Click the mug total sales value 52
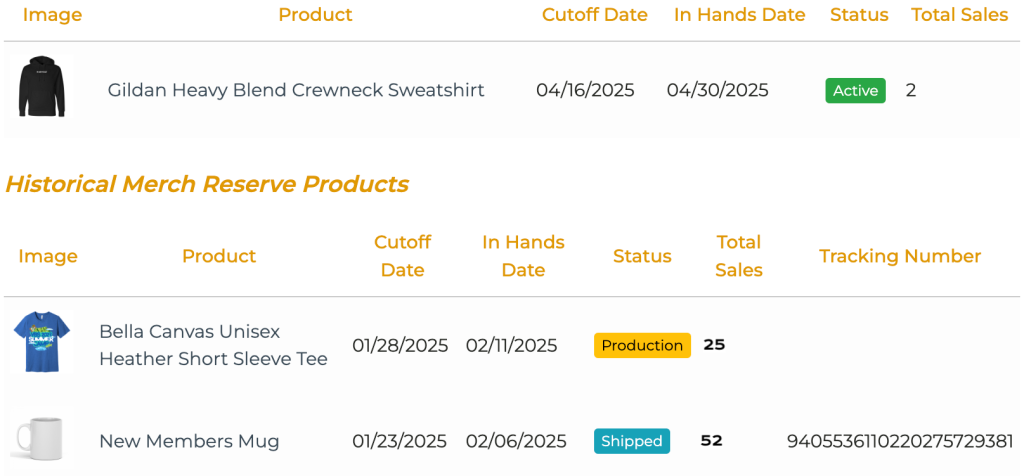The width and height of the screenshot is (1024, 476). (x=711, y=440)
